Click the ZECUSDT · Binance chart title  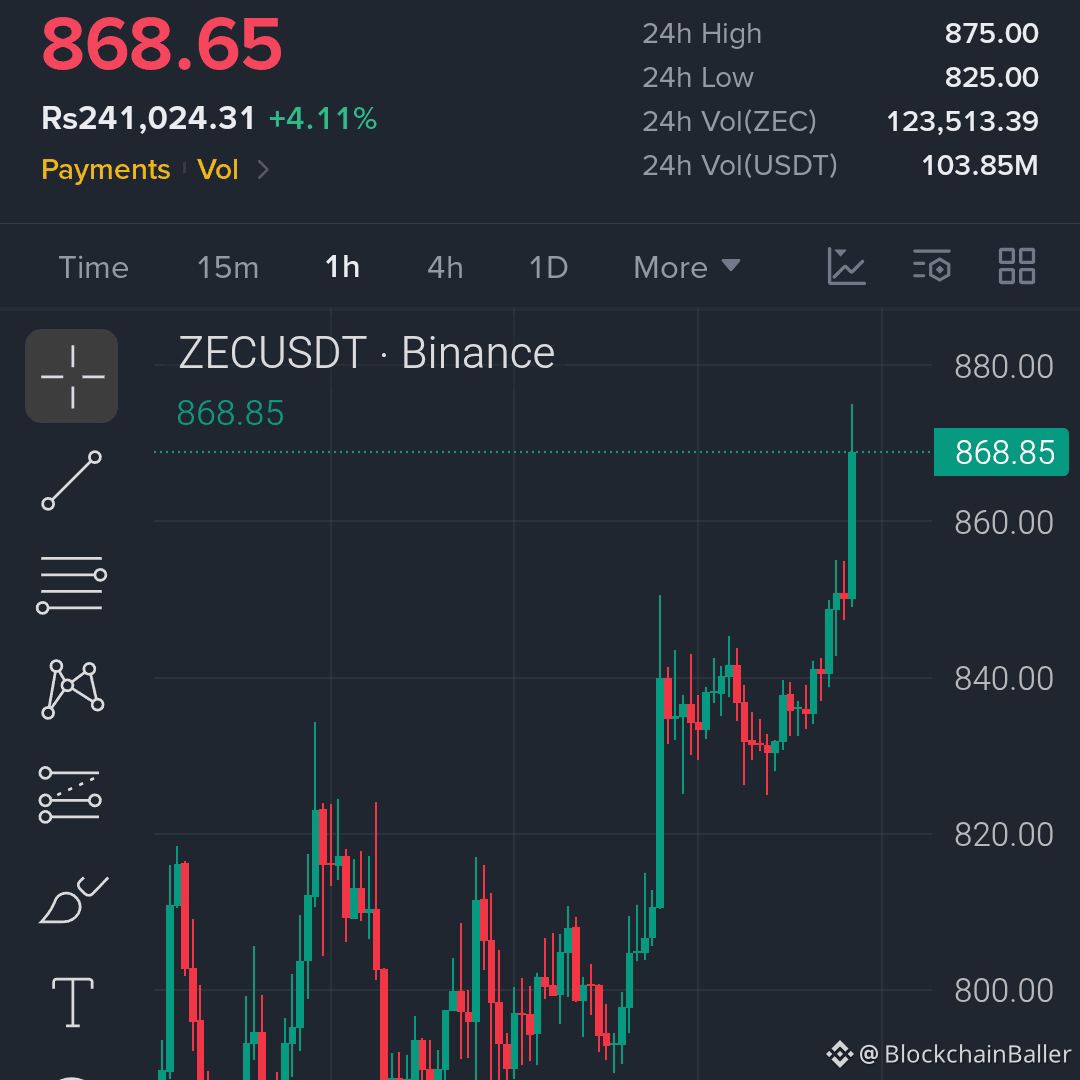tap(366, 353)
